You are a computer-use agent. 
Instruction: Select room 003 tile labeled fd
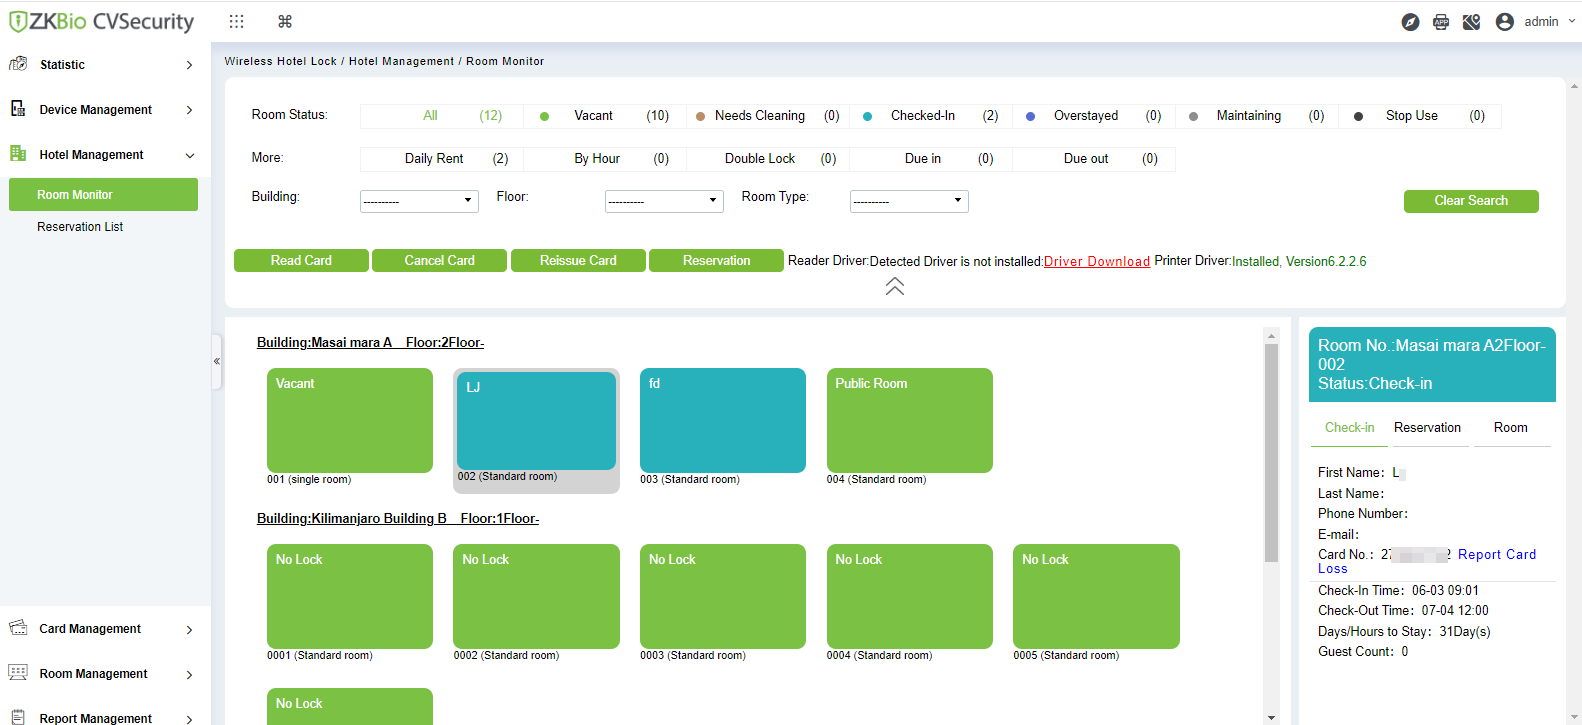[723, 420]
